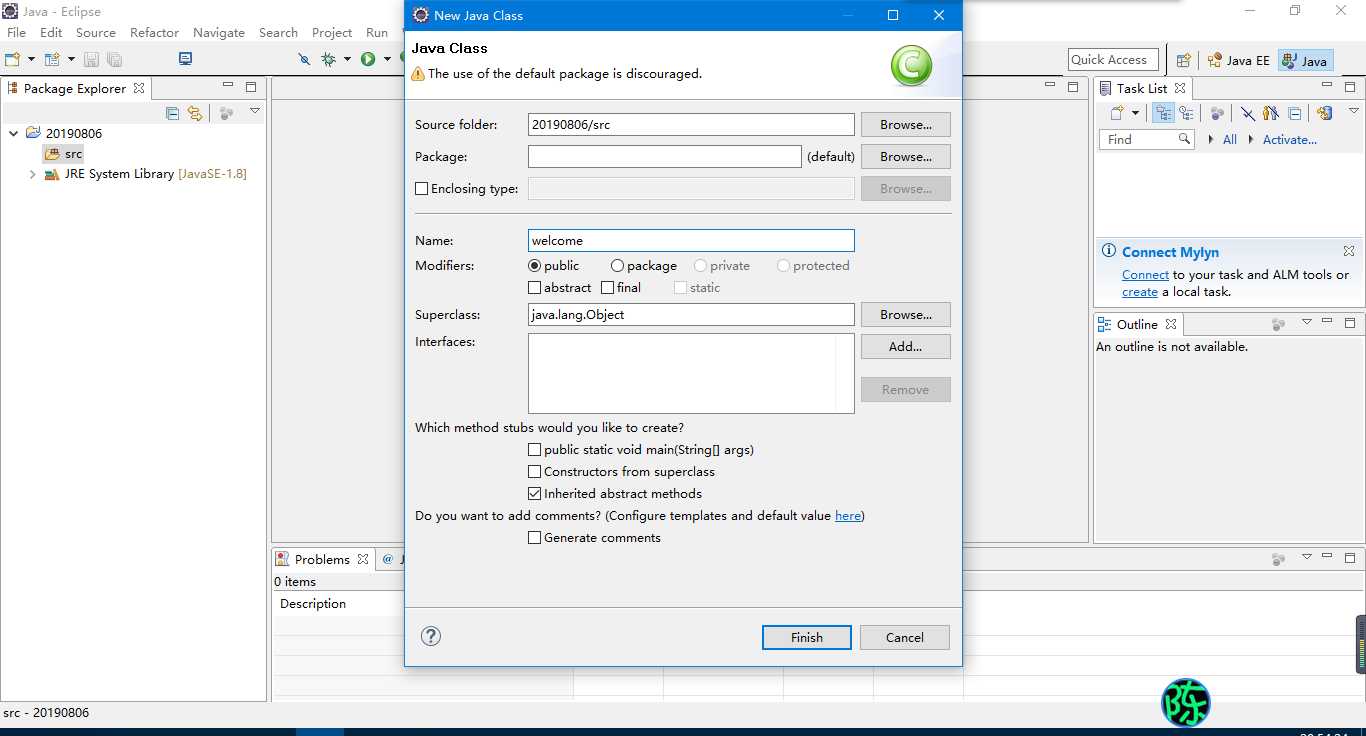Check the final modifier checkbox
Image resolution: width=1366 pixels, height=736 pixels.
608,288
